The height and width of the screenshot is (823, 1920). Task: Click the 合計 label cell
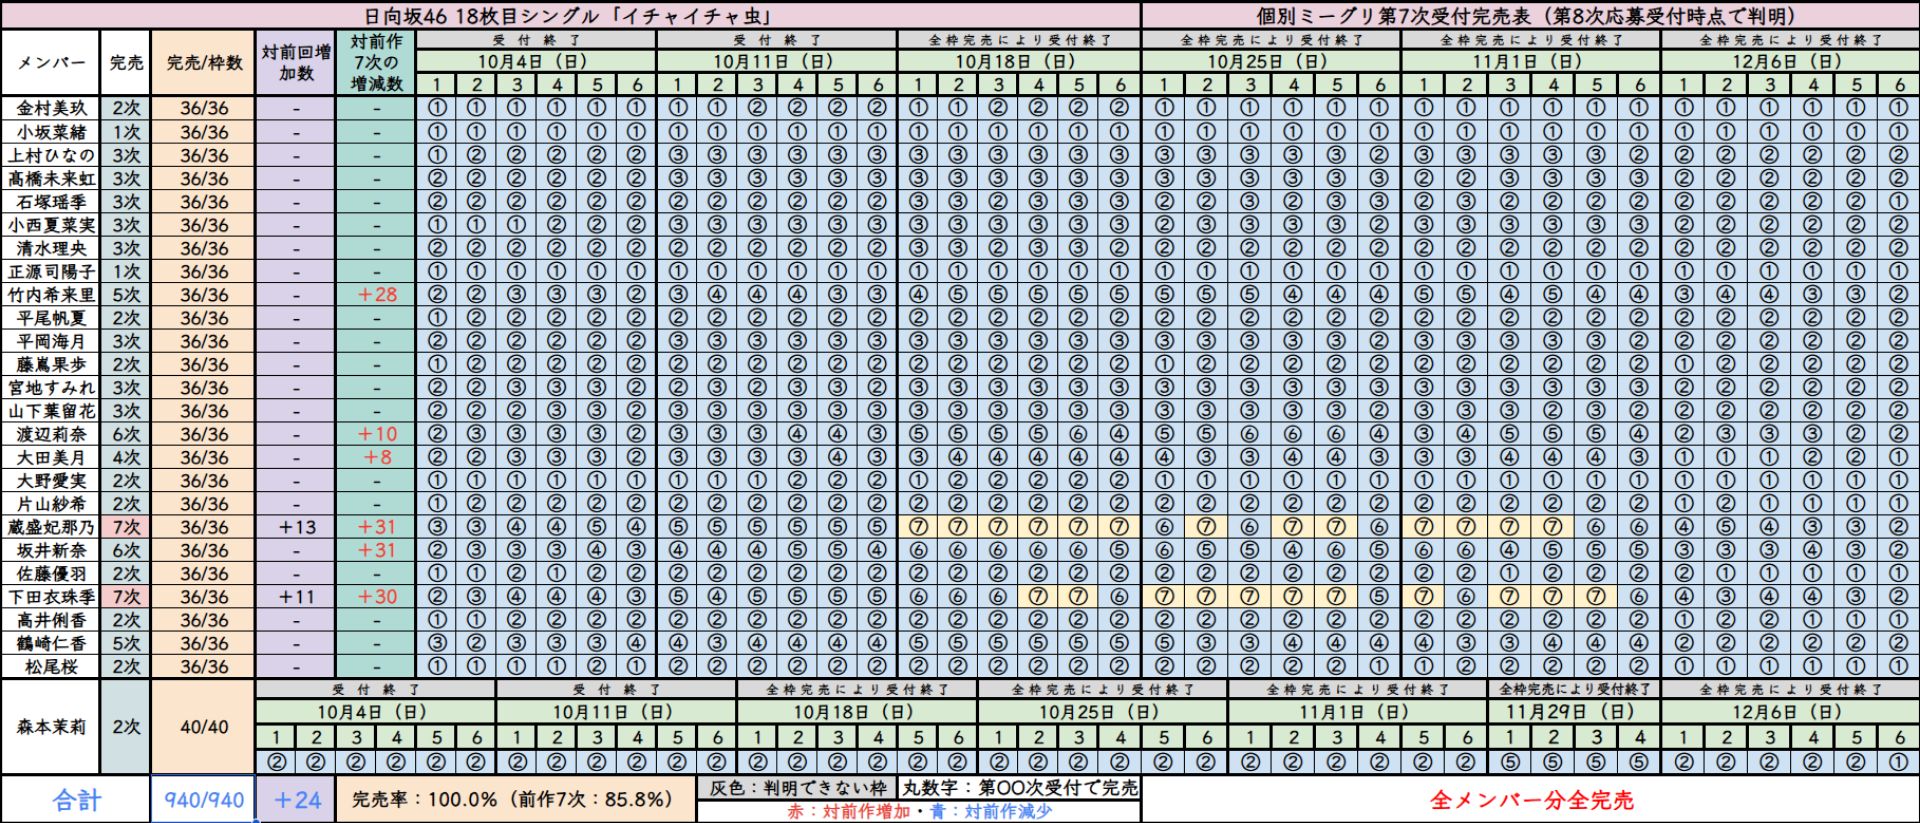pos(76,800)
